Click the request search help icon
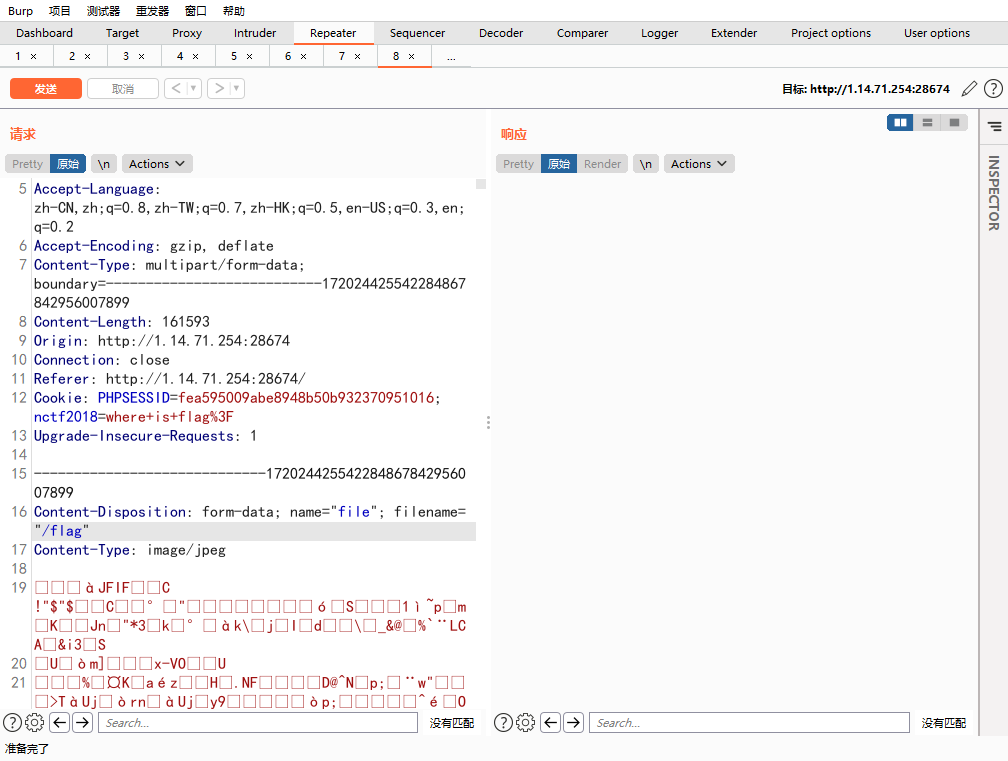The height and width of the screenshot is (761, 1008). 12,722
